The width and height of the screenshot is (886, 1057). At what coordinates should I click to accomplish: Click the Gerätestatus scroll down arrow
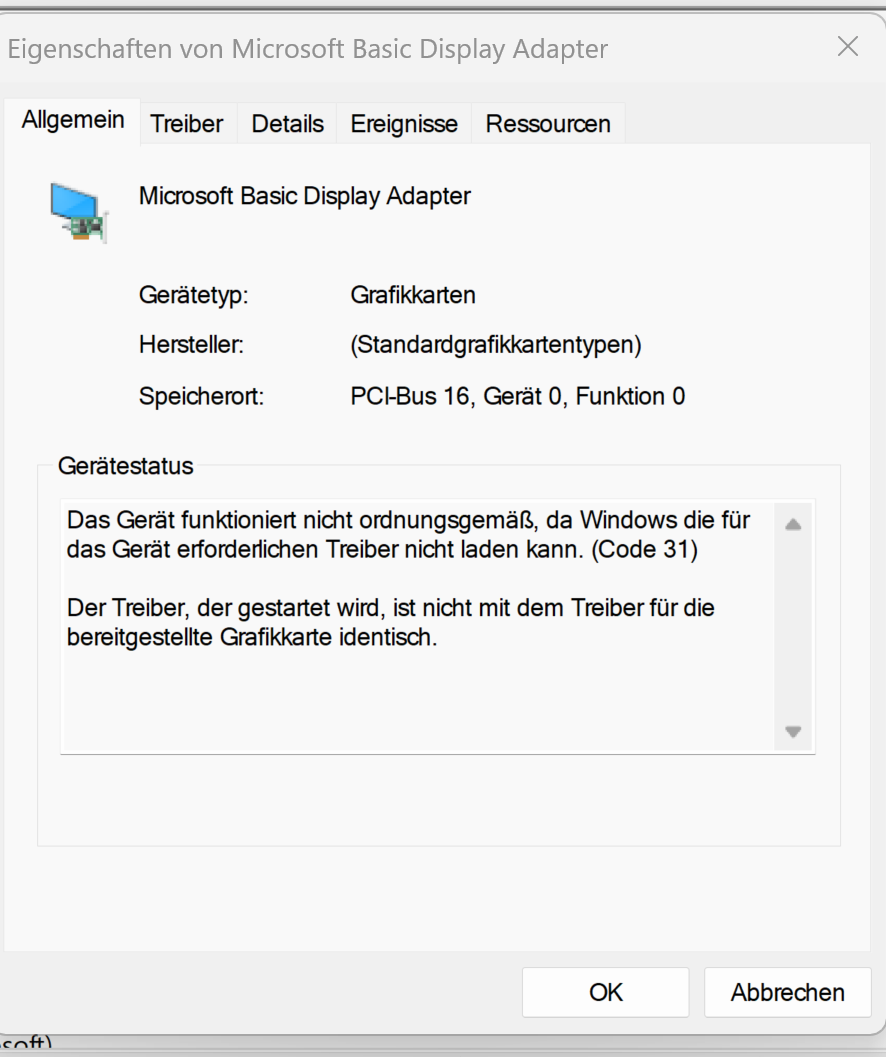click(793, 731)
